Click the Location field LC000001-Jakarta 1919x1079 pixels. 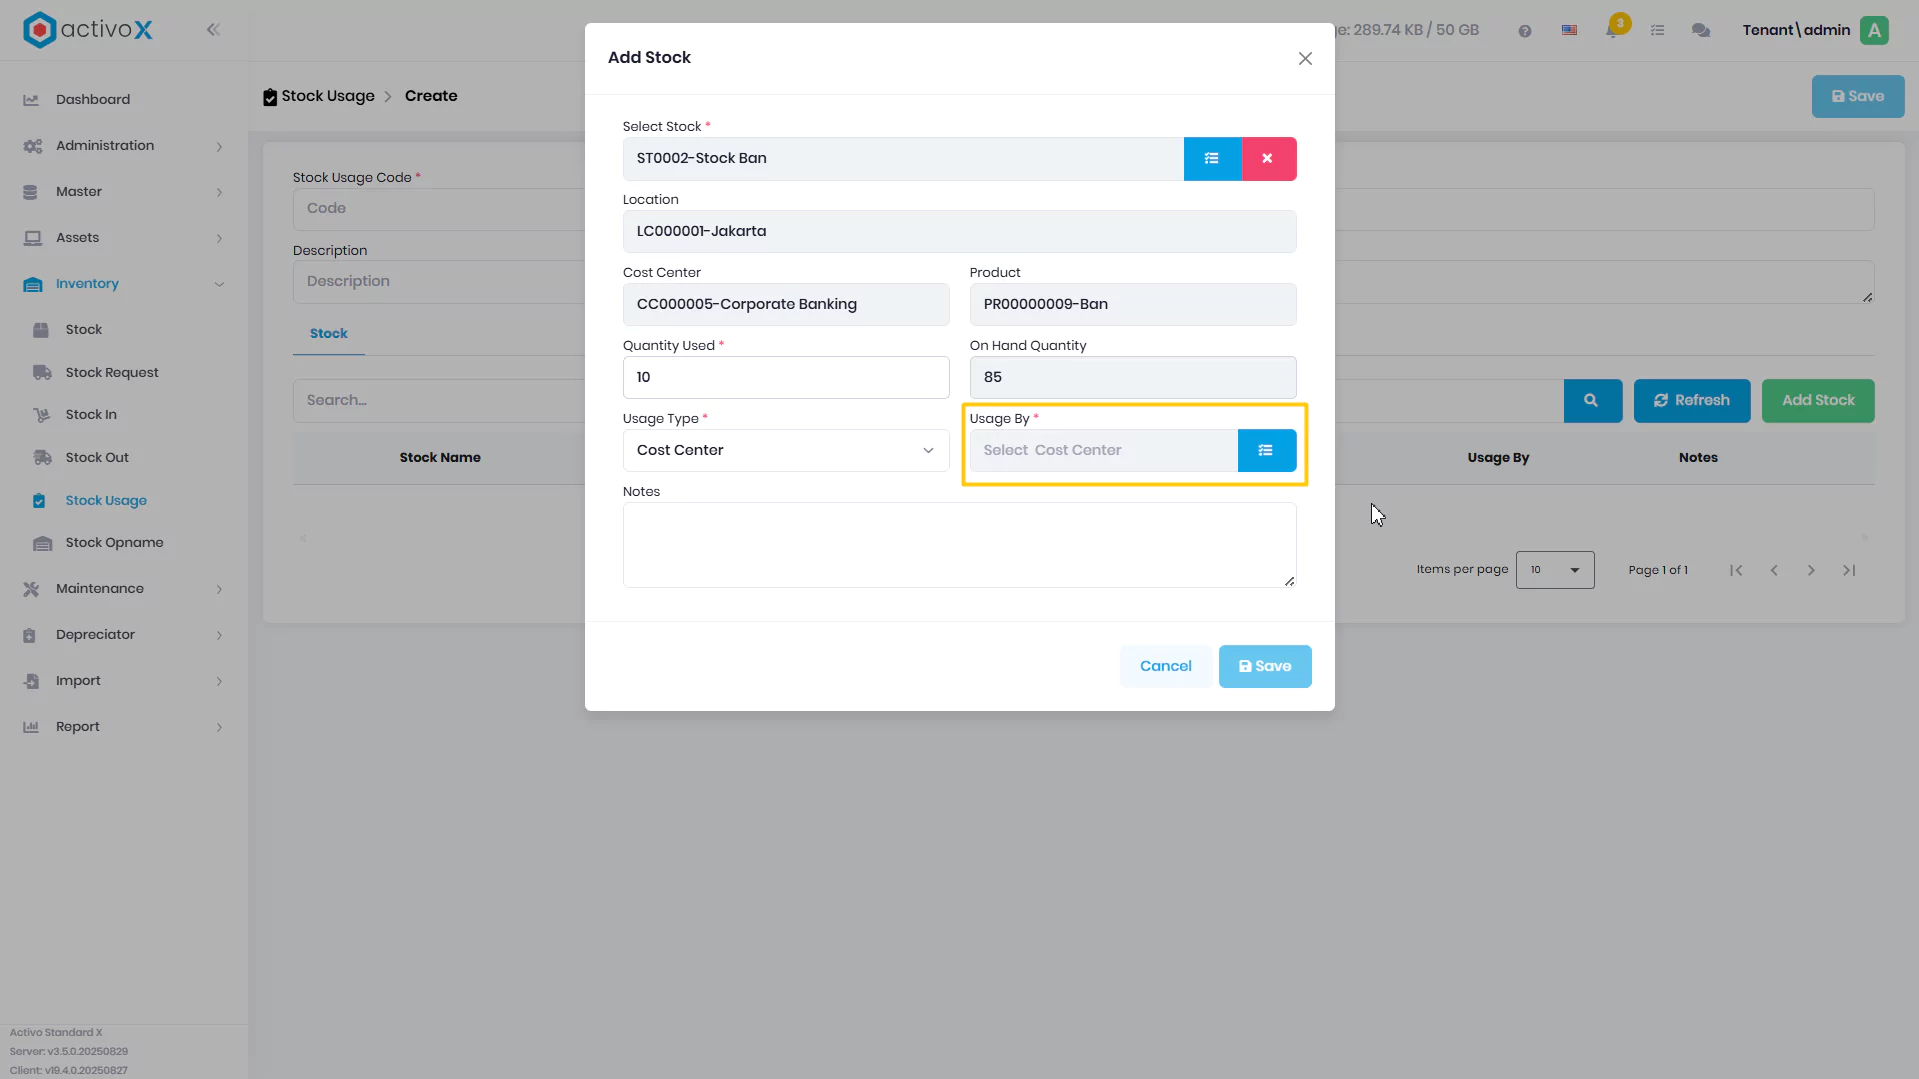coord(959,232)
